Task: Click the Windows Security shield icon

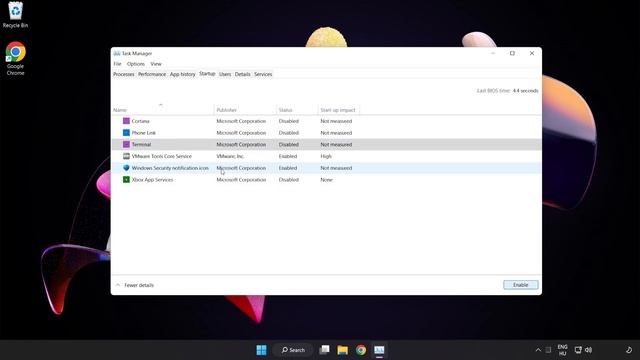Action: pos(126,168)
